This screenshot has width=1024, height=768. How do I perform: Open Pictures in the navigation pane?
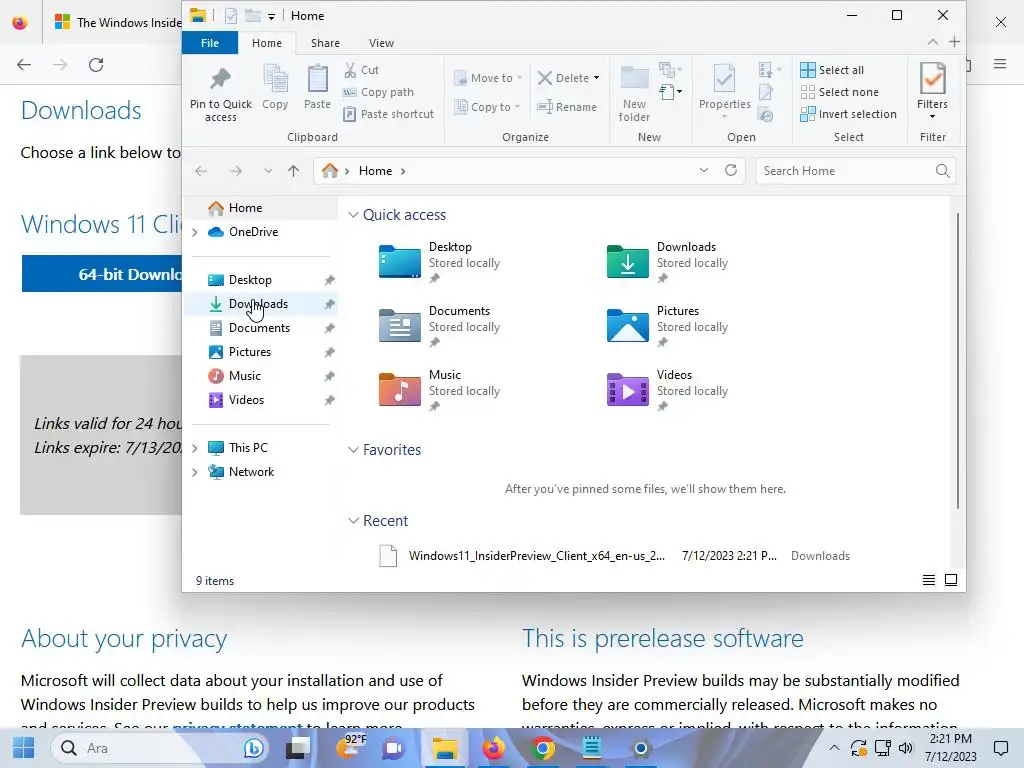click(261, 352)
